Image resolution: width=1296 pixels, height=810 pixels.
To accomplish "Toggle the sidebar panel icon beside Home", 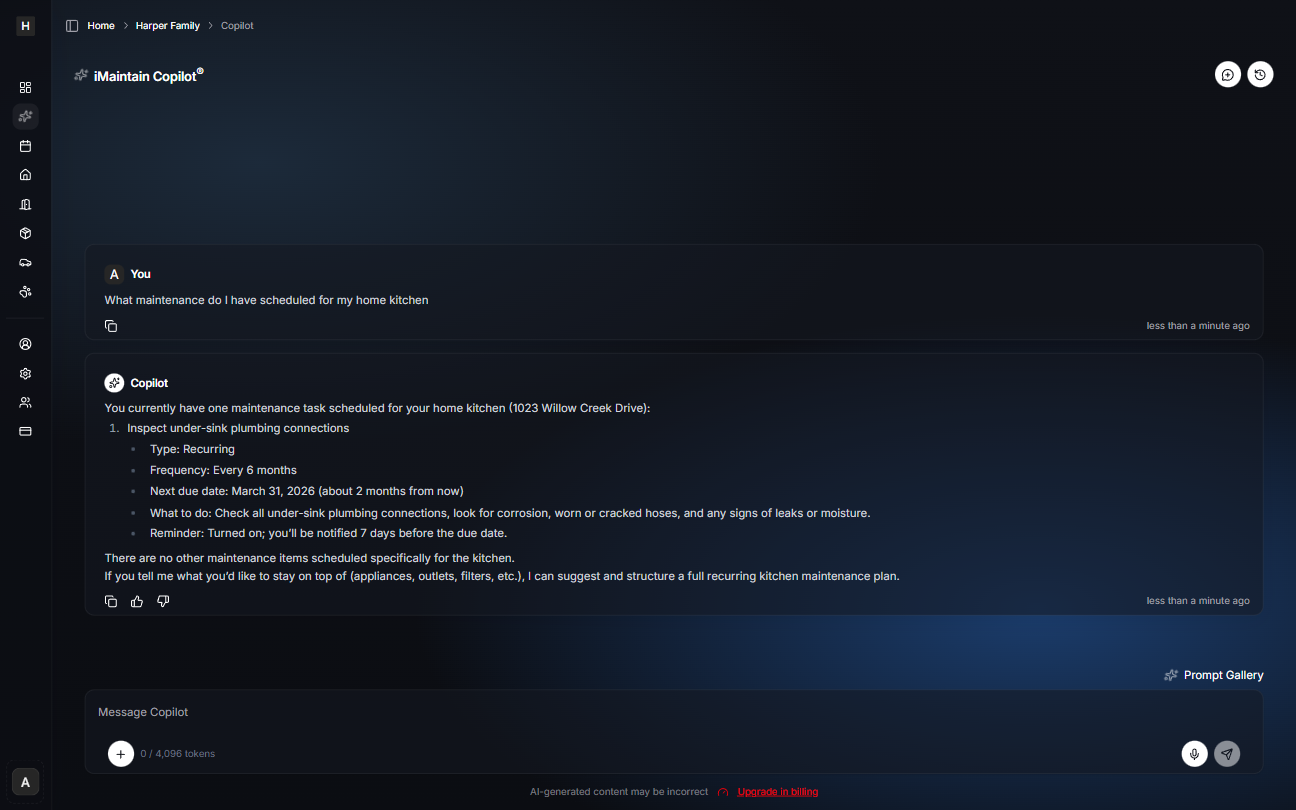I will tap(72, 26).
